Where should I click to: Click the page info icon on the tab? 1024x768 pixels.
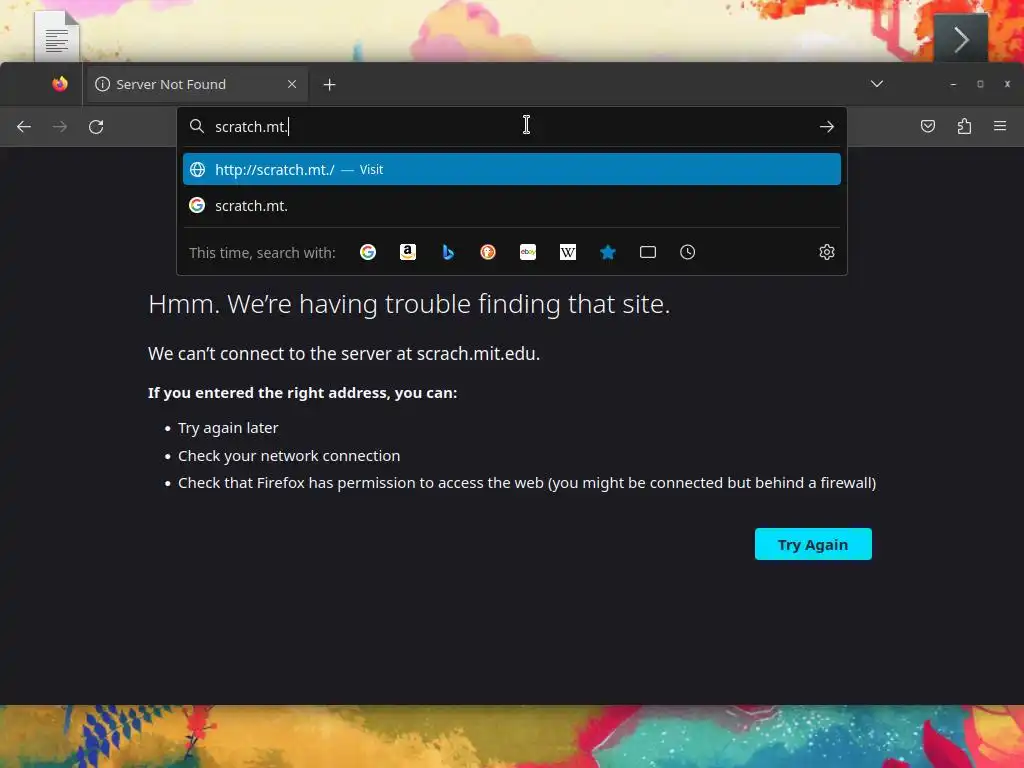coord(103,84)
